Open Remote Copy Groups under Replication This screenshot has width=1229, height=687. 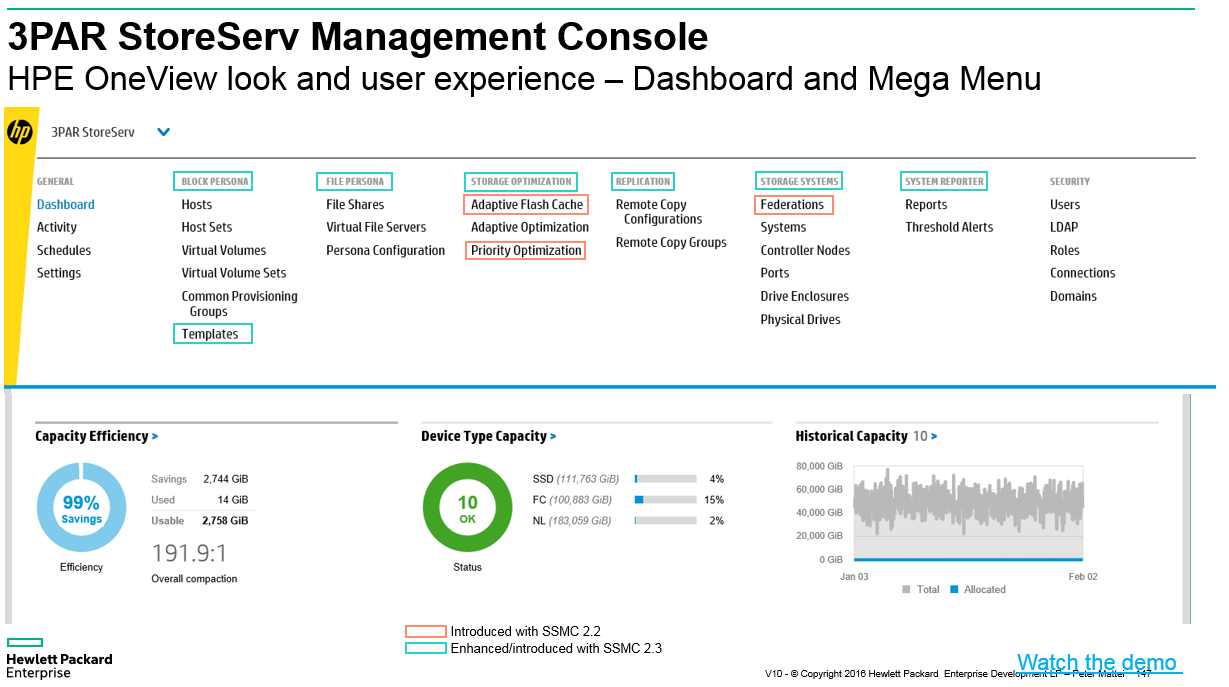(671, 243)
